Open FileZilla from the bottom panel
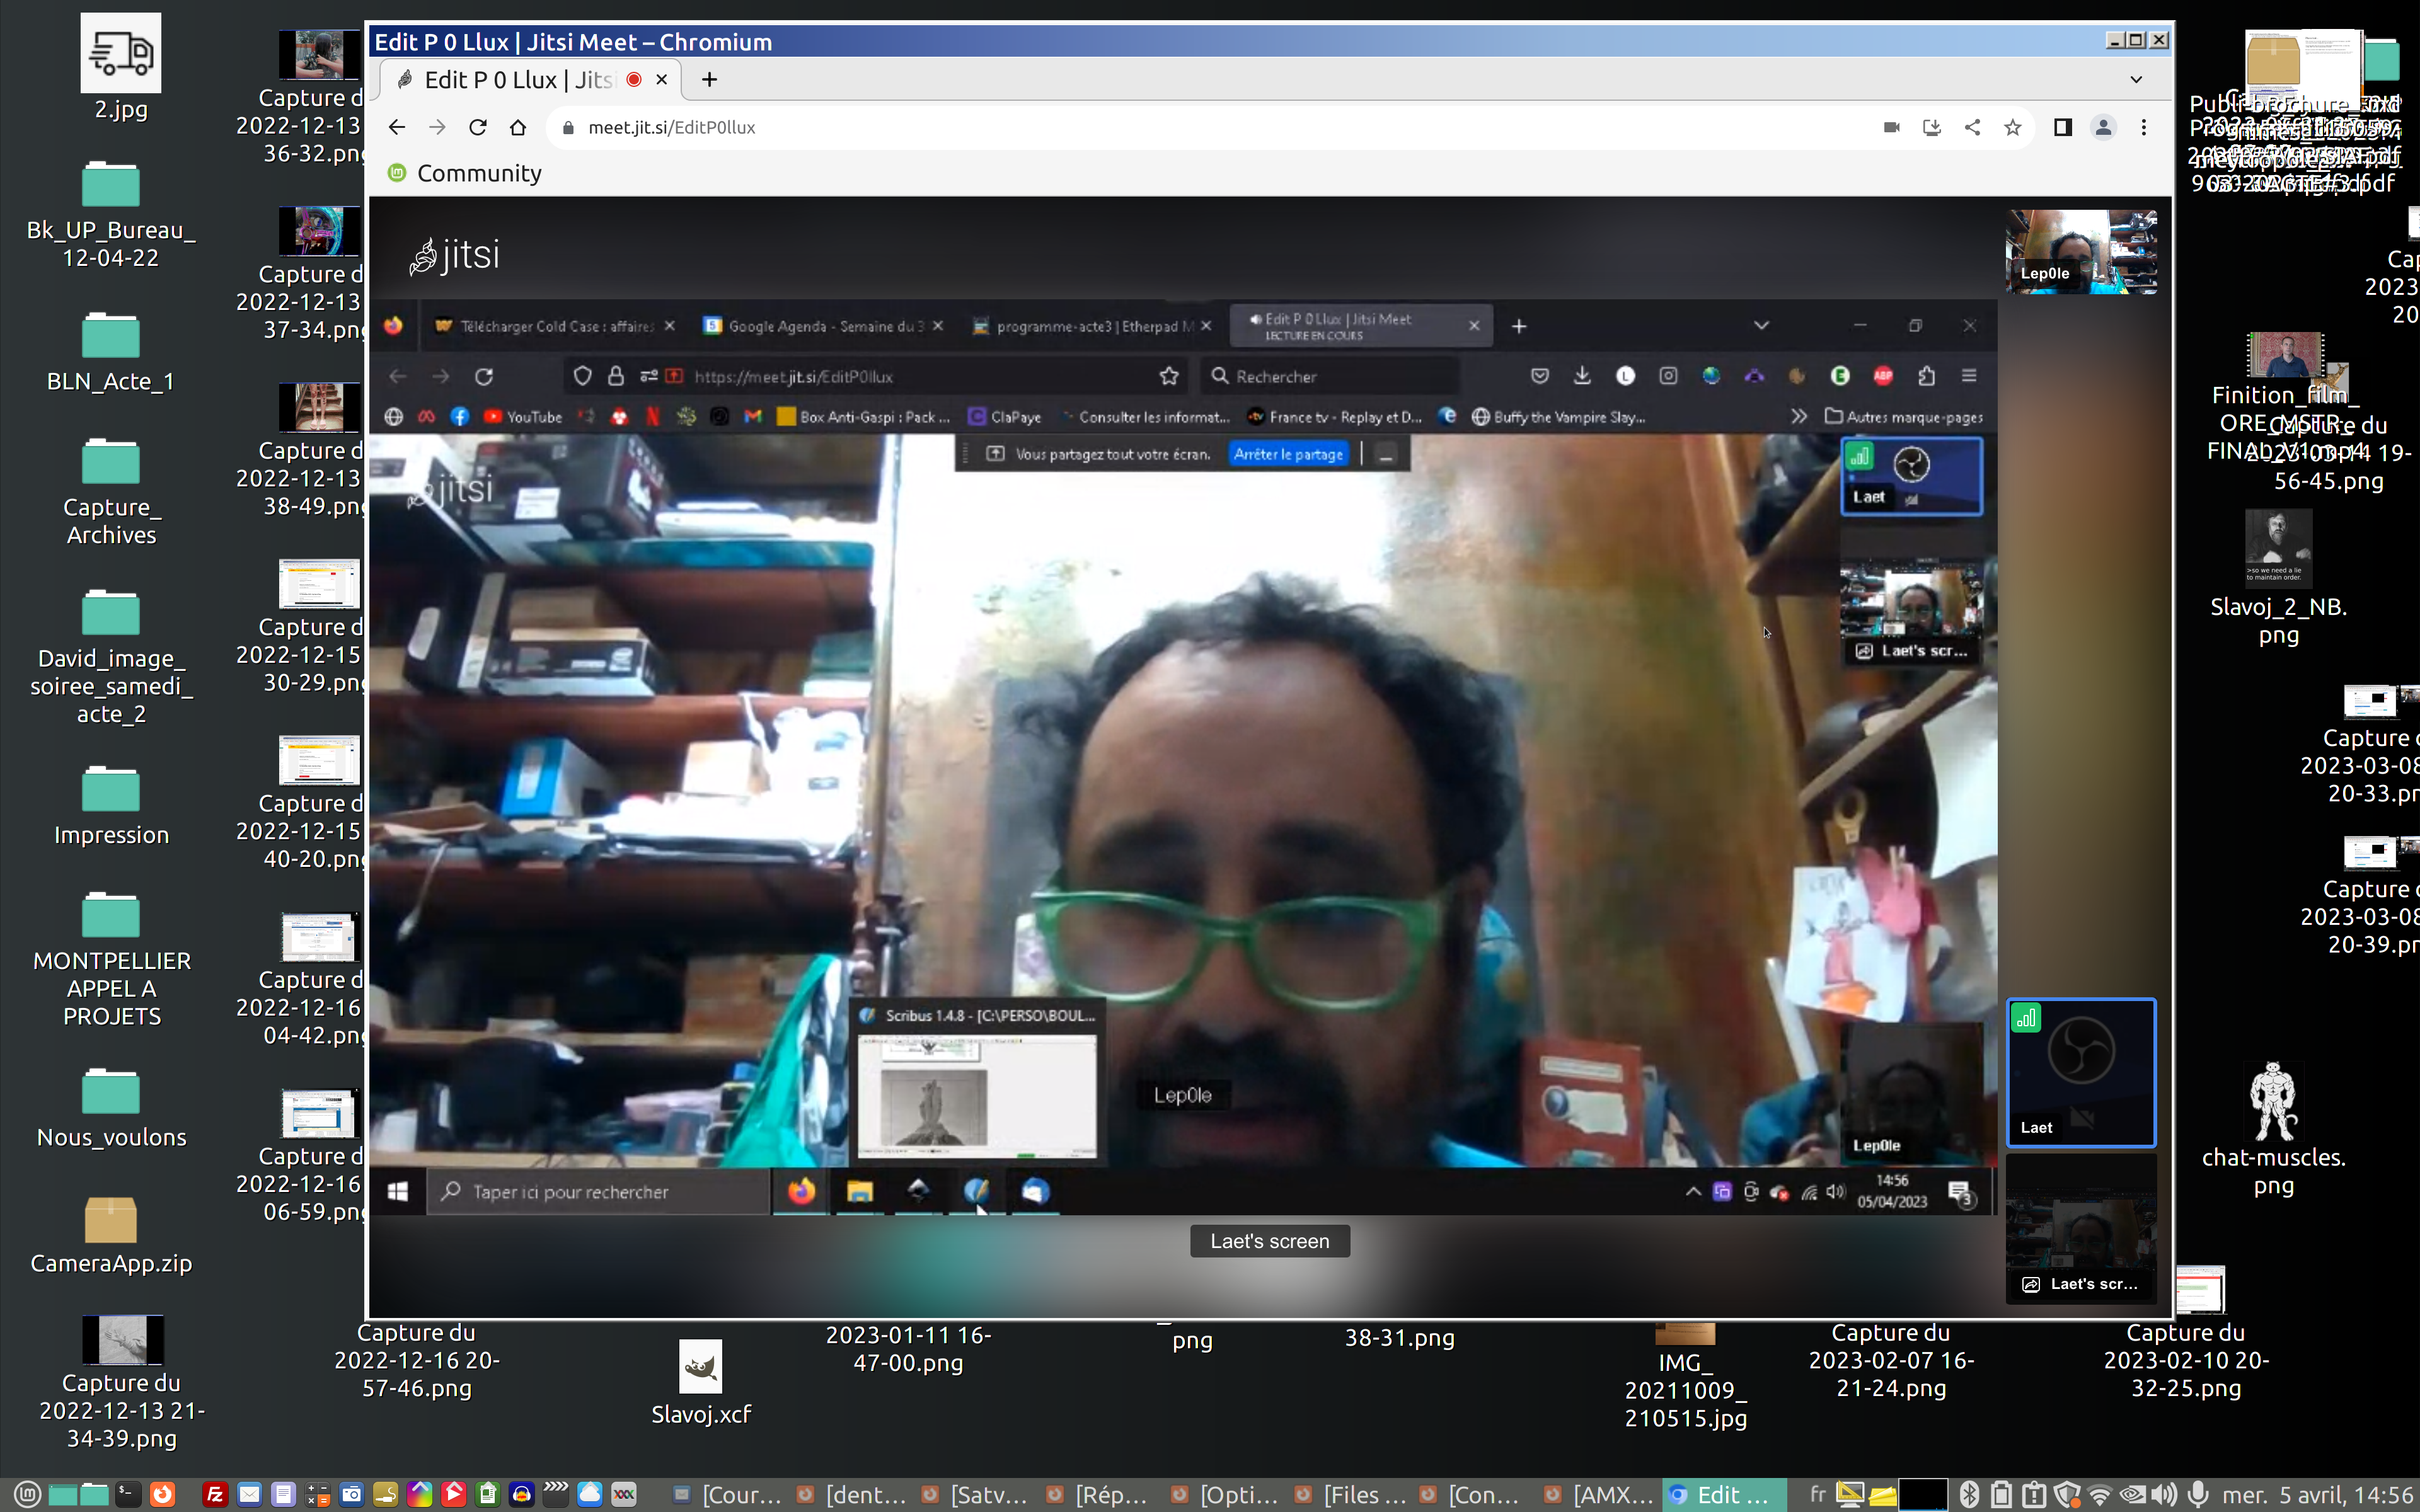Image resolution: width=2420 pixels, height=1512 pixels. [x=214, y=1494]
